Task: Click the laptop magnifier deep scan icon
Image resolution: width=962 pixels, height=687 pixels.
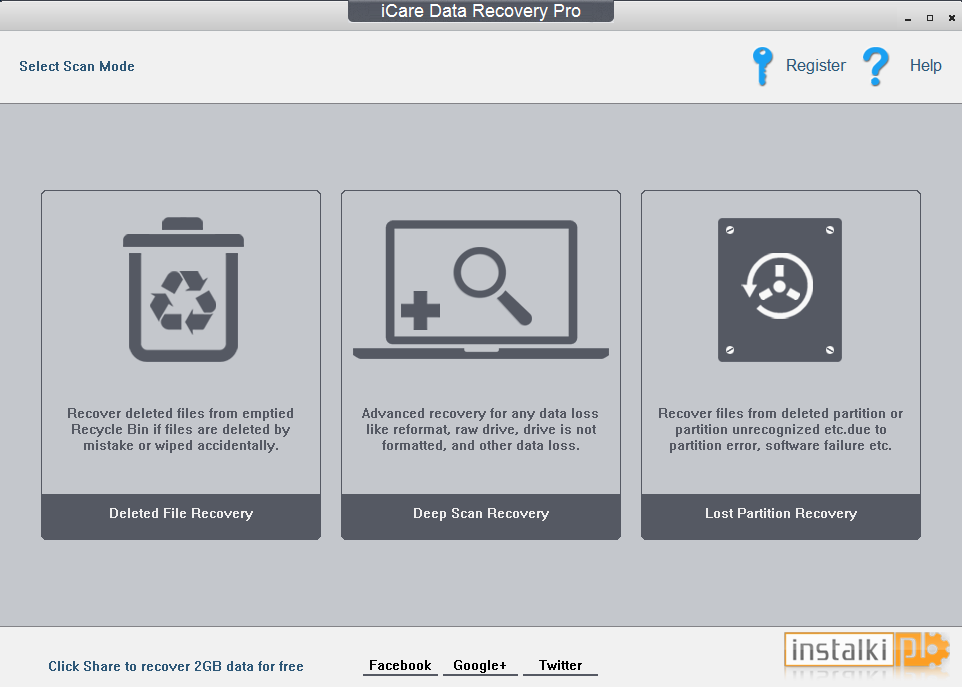Action: (x=481, y=290)
